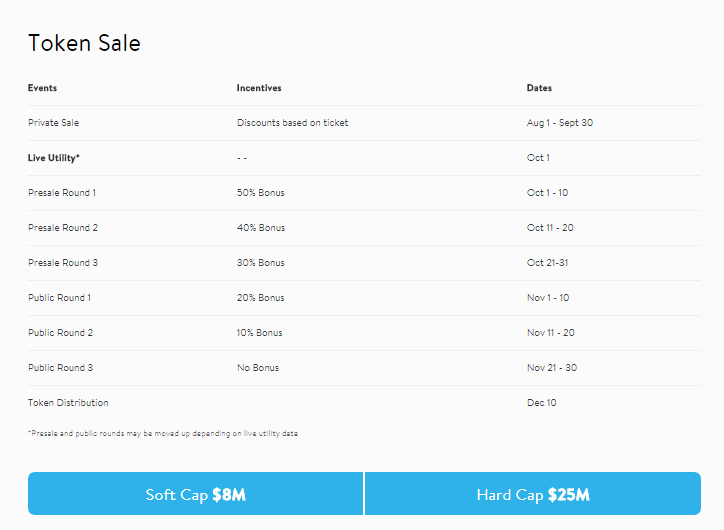Select Presale Round 1 event
724x530 pixels.
[x=62, y=193]
